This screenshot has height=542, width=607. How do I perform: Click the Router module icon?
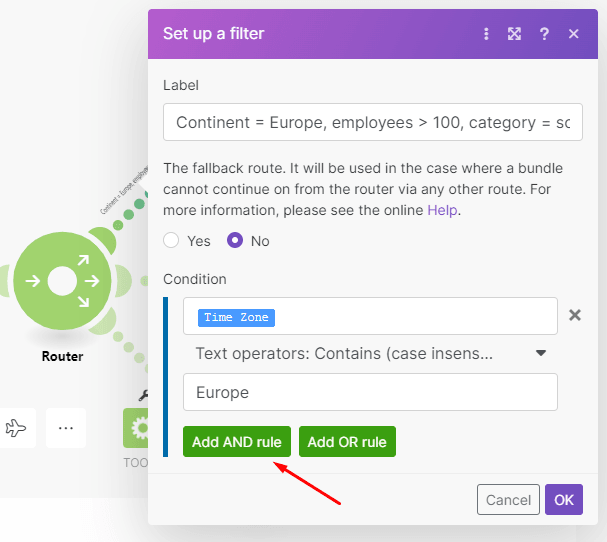tap(62, 281)
